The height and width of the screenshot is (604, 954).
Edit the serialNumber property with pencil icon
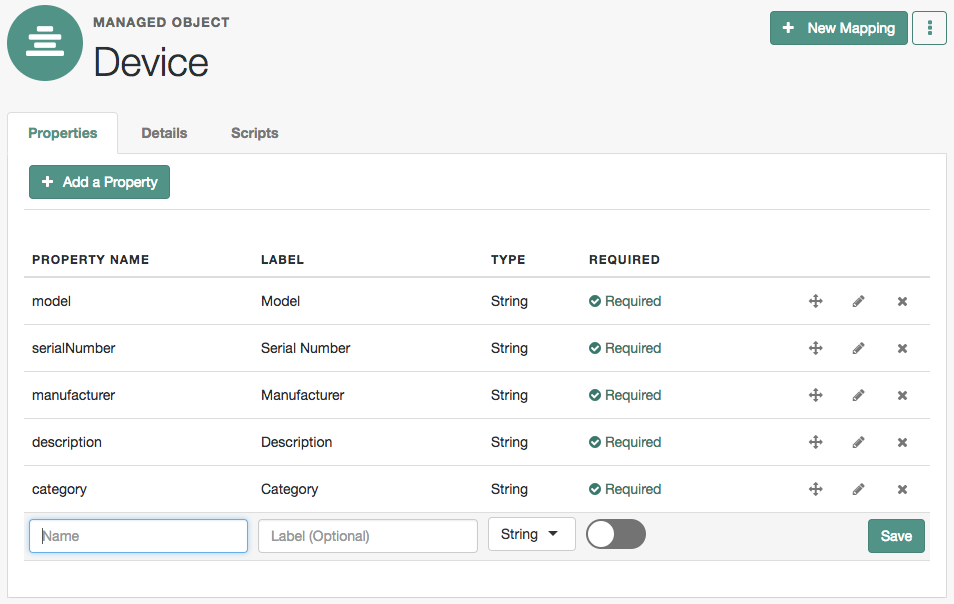(858, 348)
